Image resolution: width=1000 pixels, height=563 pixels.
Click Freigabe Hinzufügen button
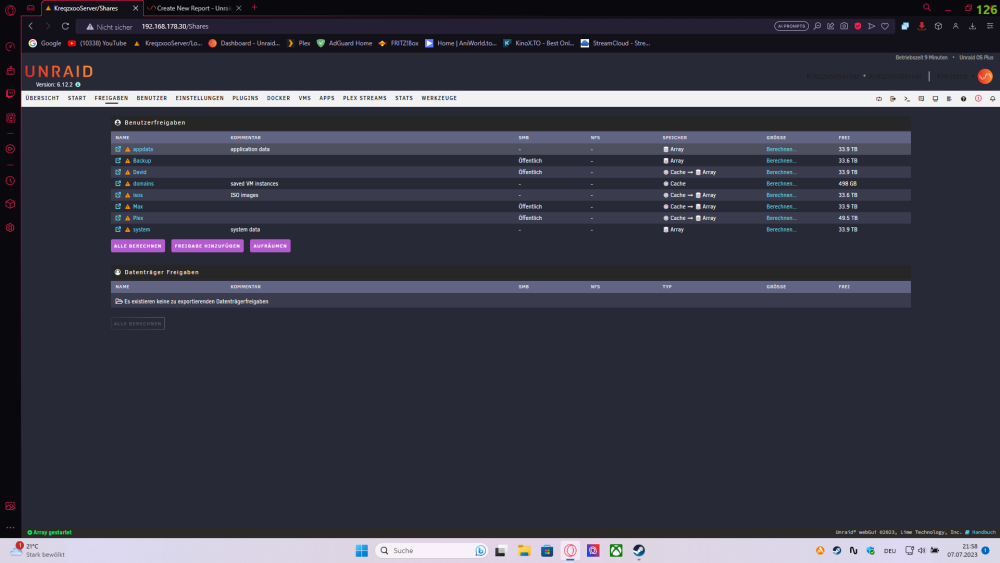tap(207, 246)
